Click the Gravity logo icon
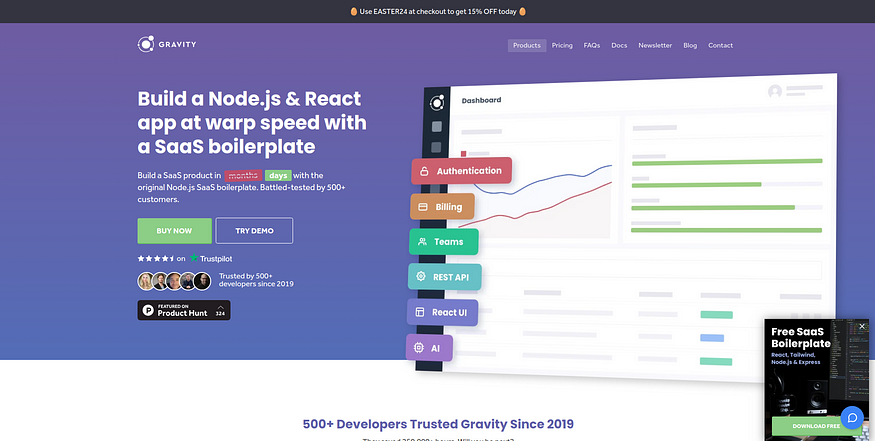875x441 pixels. pos(146,44)
